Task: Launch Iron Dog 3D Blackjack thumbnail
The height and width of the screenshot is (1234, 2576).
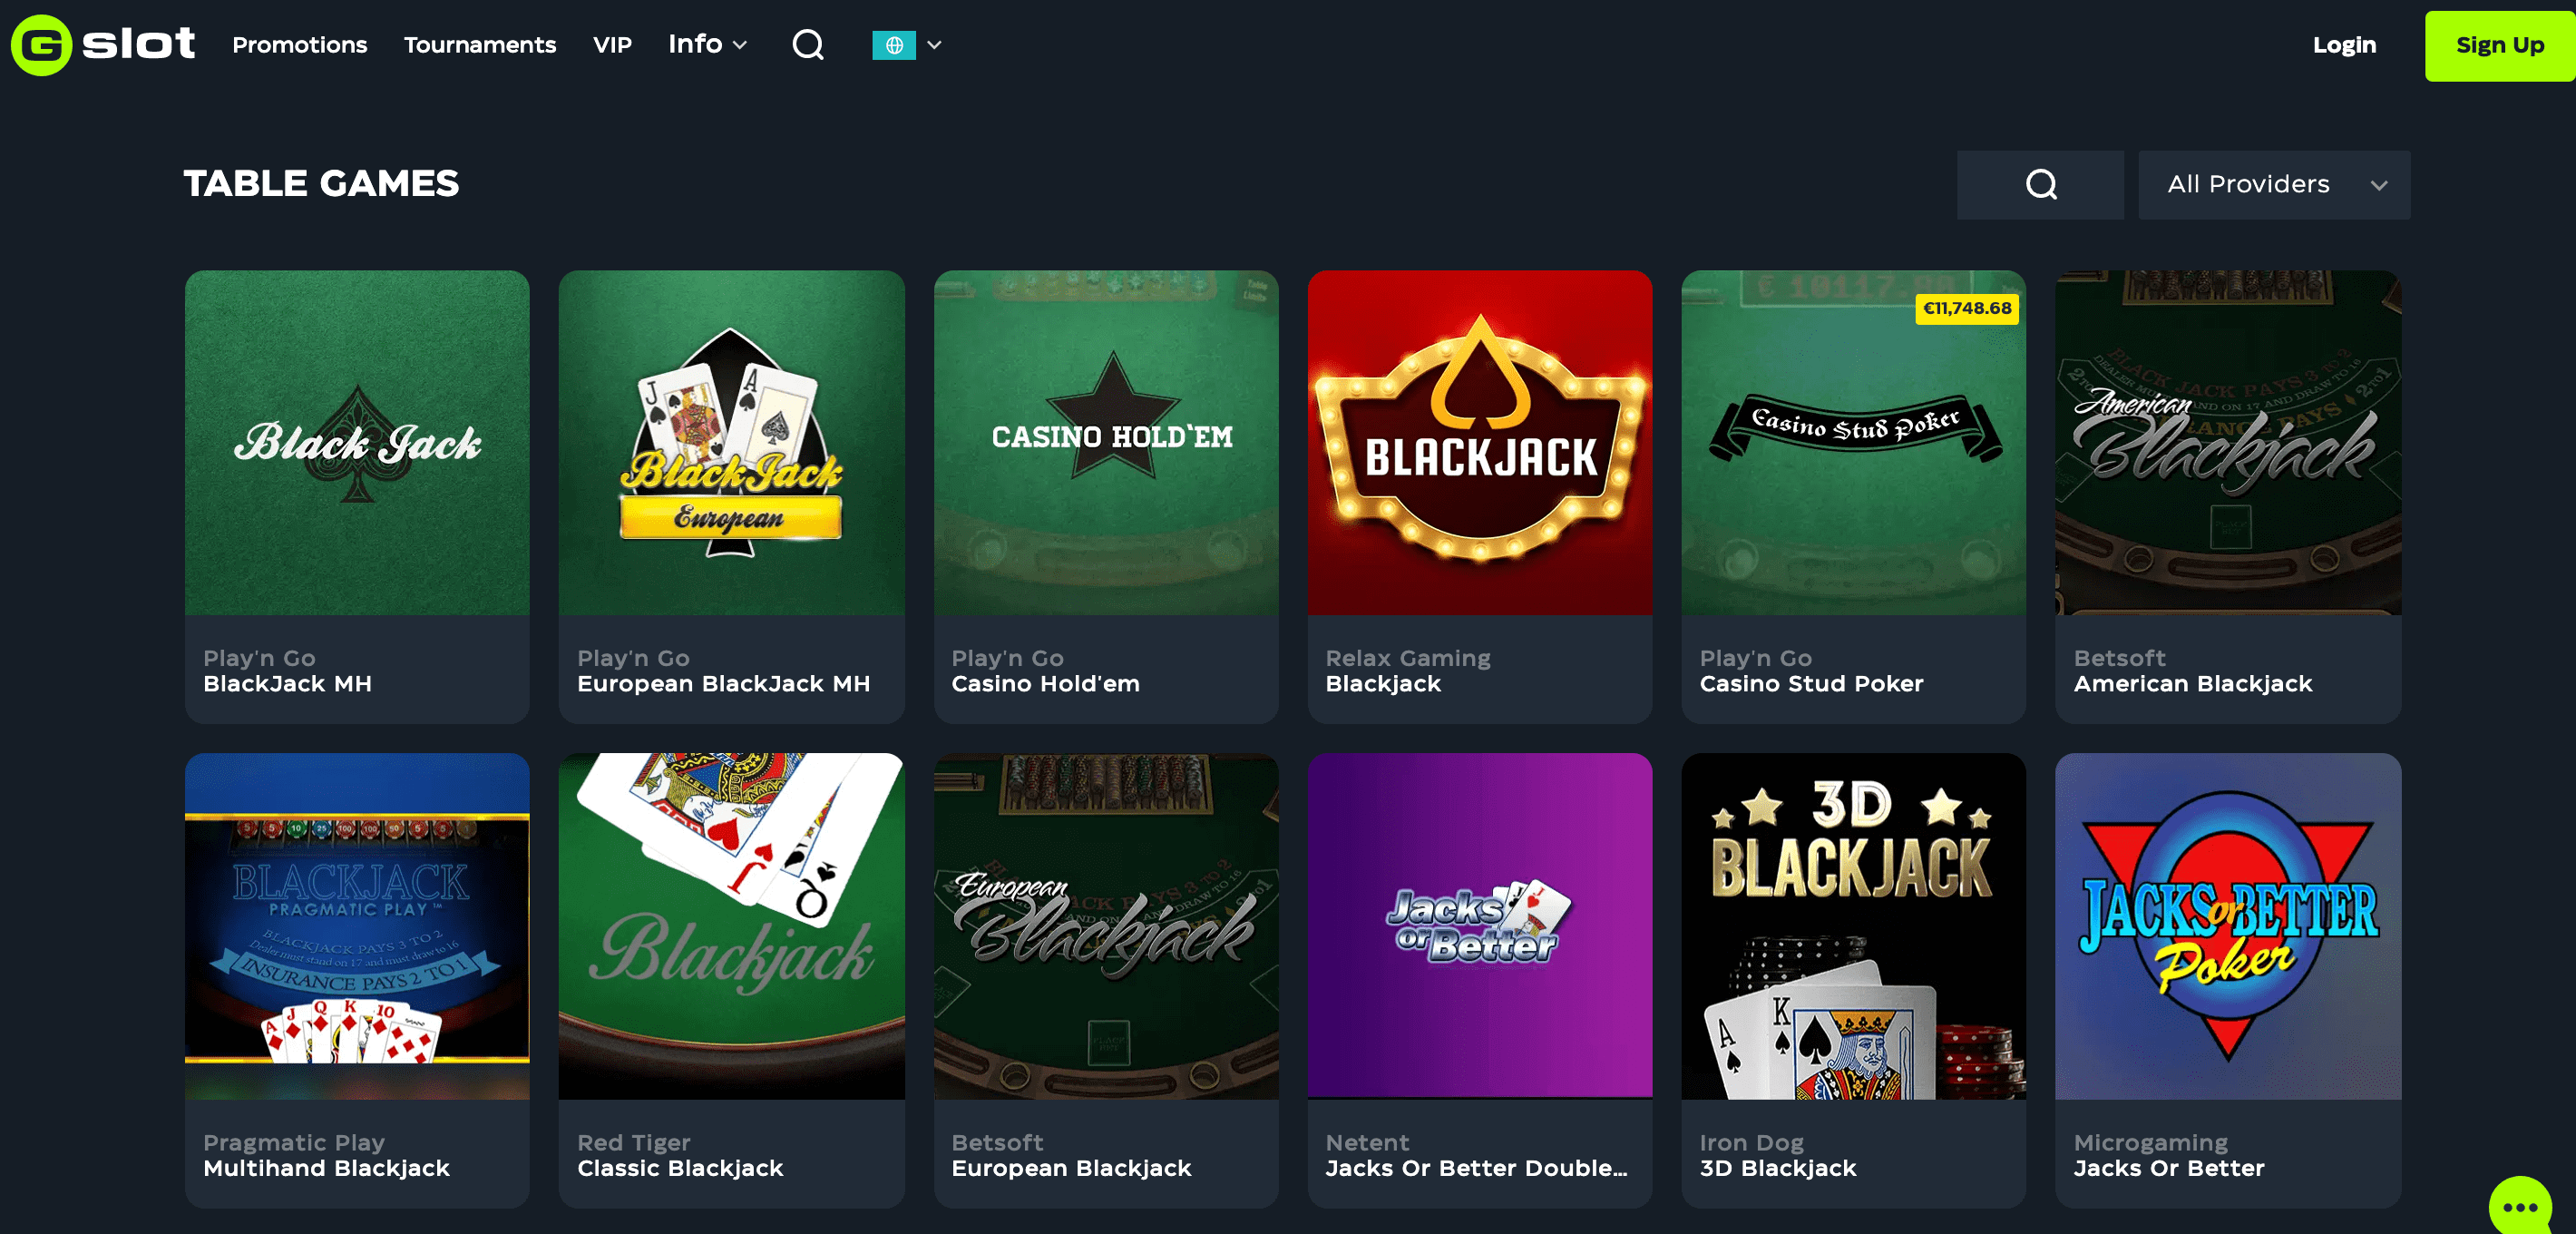Action: click(1854, 926)
